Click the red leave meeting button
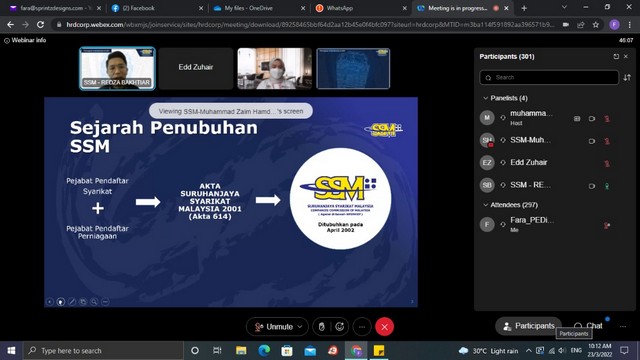The height and width of the screenshot is (360, 640). pyautogui.click(x=384, y=327)
